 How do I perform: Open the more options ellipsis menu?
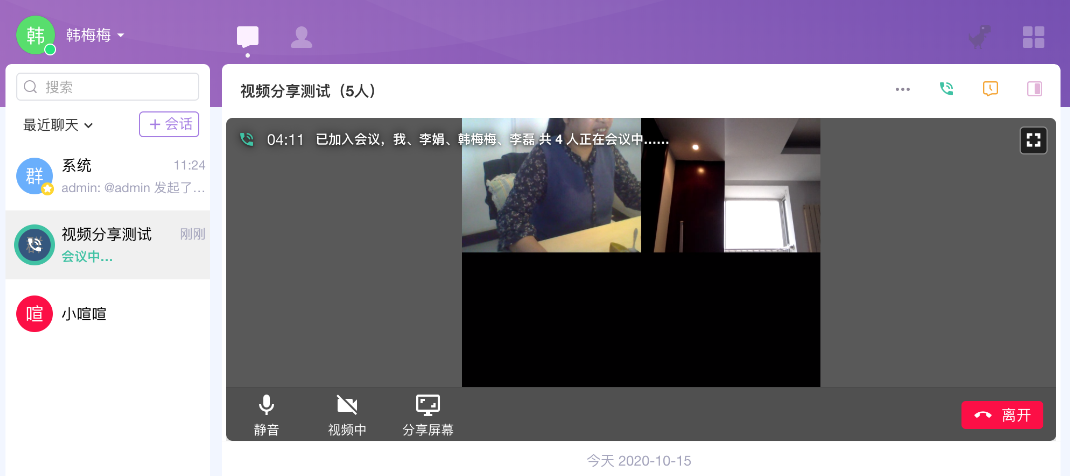(903, 89)
